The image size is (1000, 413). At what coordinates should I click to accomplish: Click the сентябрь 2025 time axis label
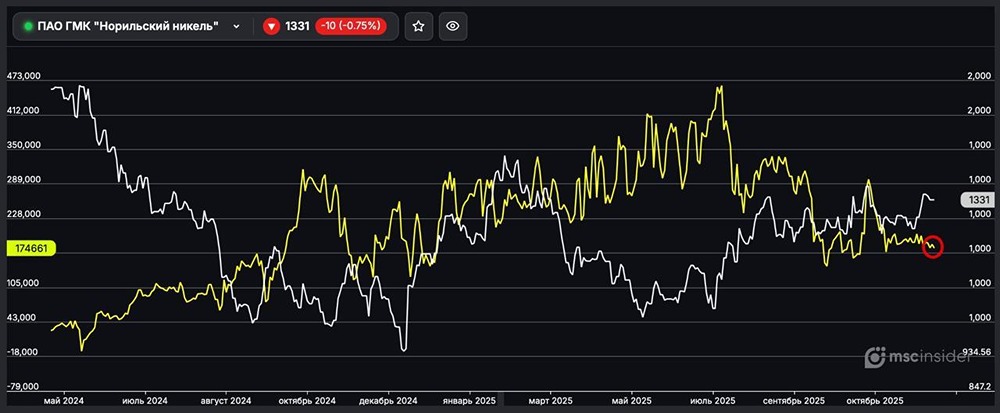click(x=795, y=401)
